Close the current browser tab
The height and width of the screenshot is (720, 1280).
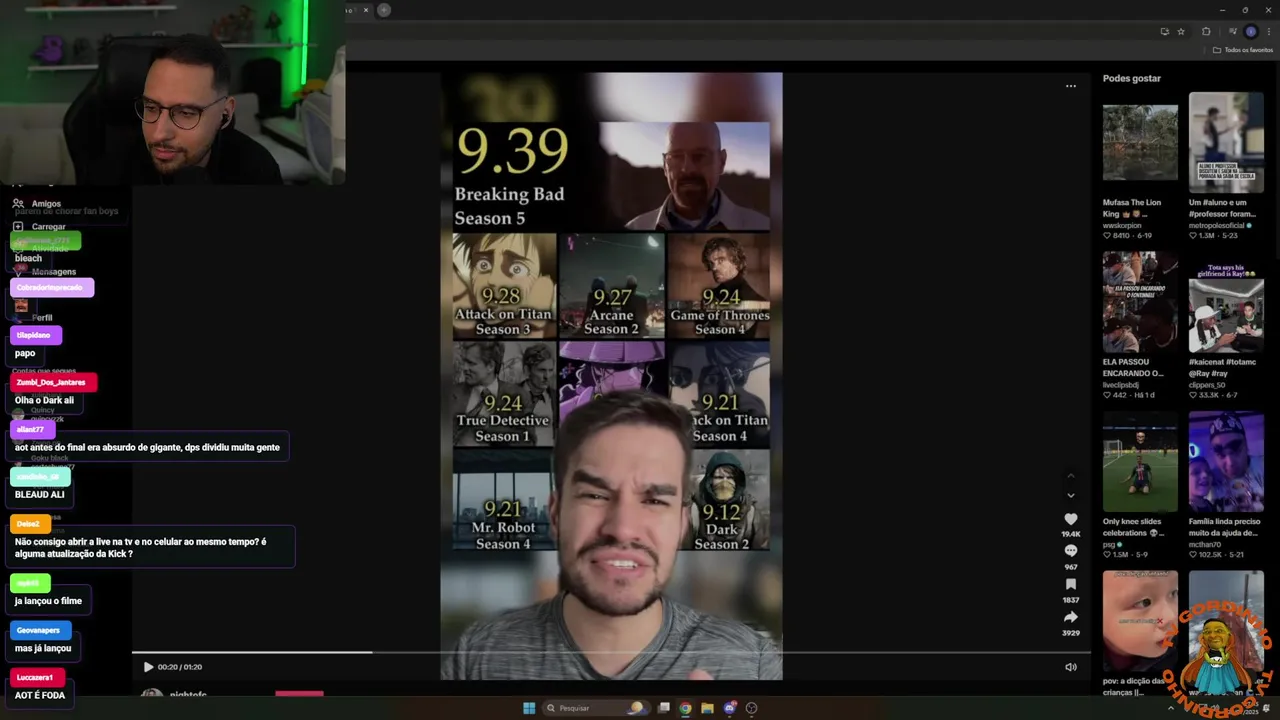click(365, 10)
